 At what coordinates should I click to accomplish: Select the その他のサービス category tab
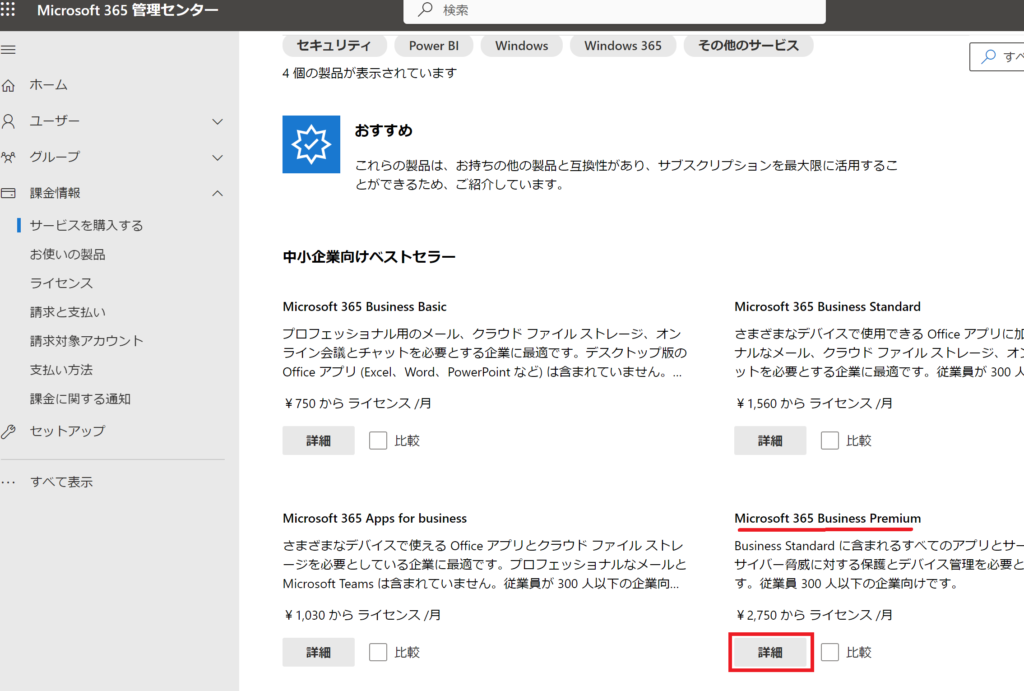[748, 46]
